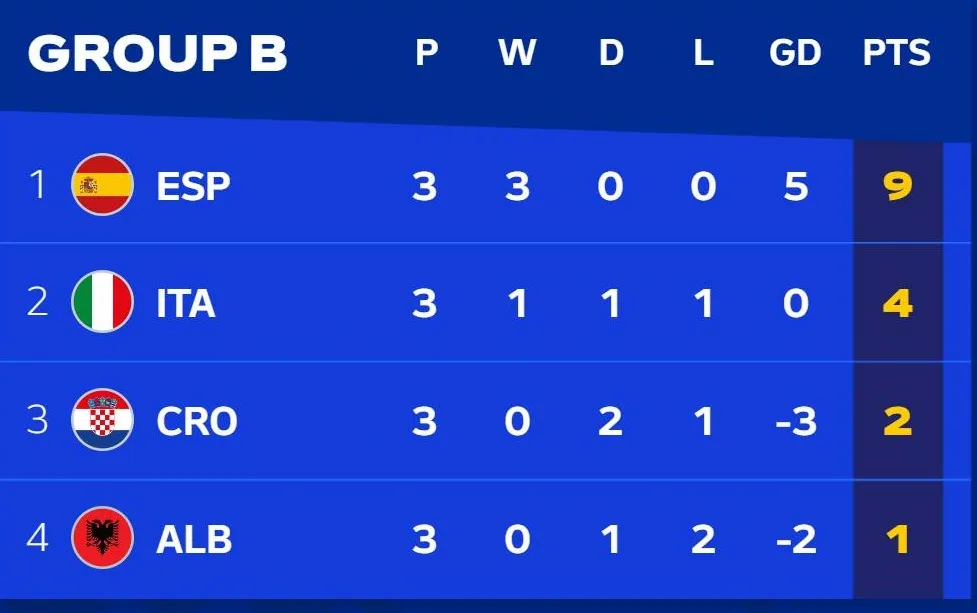Click rank number 1 beside Spain
977x613 pixels.
point(38,185)
